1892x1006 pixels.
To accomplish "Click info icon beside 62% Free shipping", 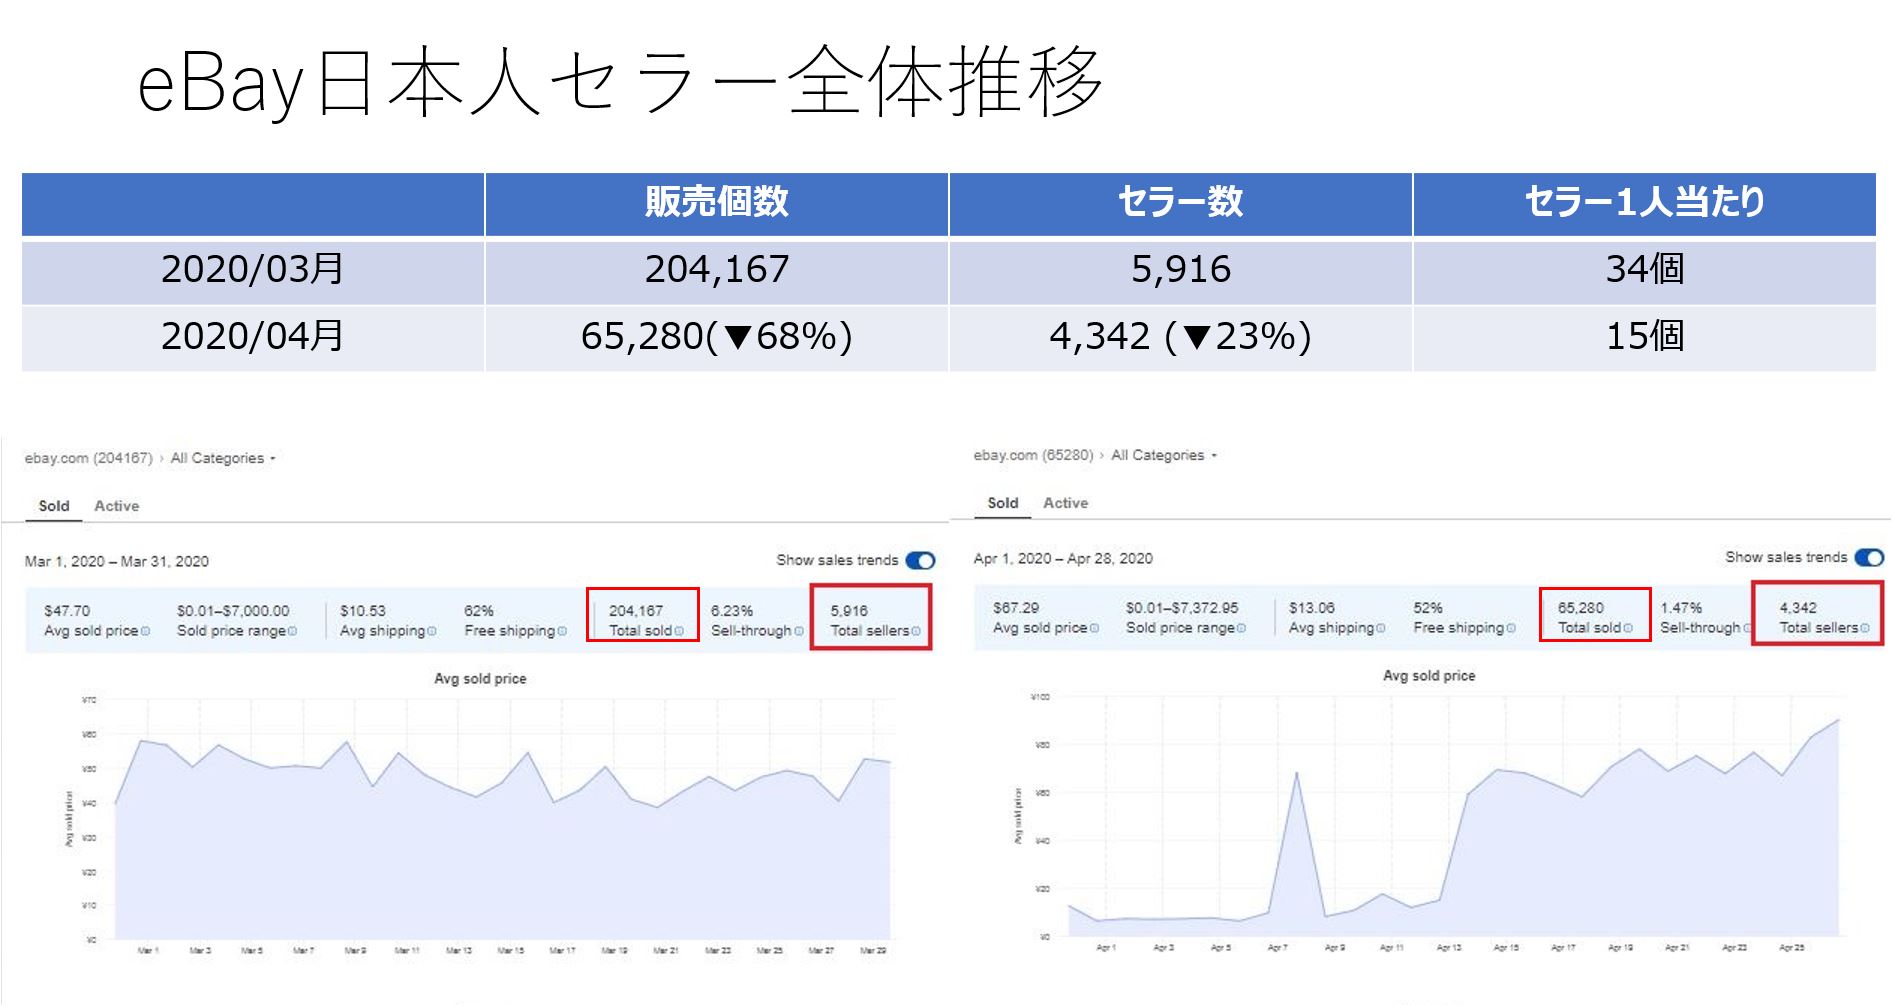I will pos(562,631).
